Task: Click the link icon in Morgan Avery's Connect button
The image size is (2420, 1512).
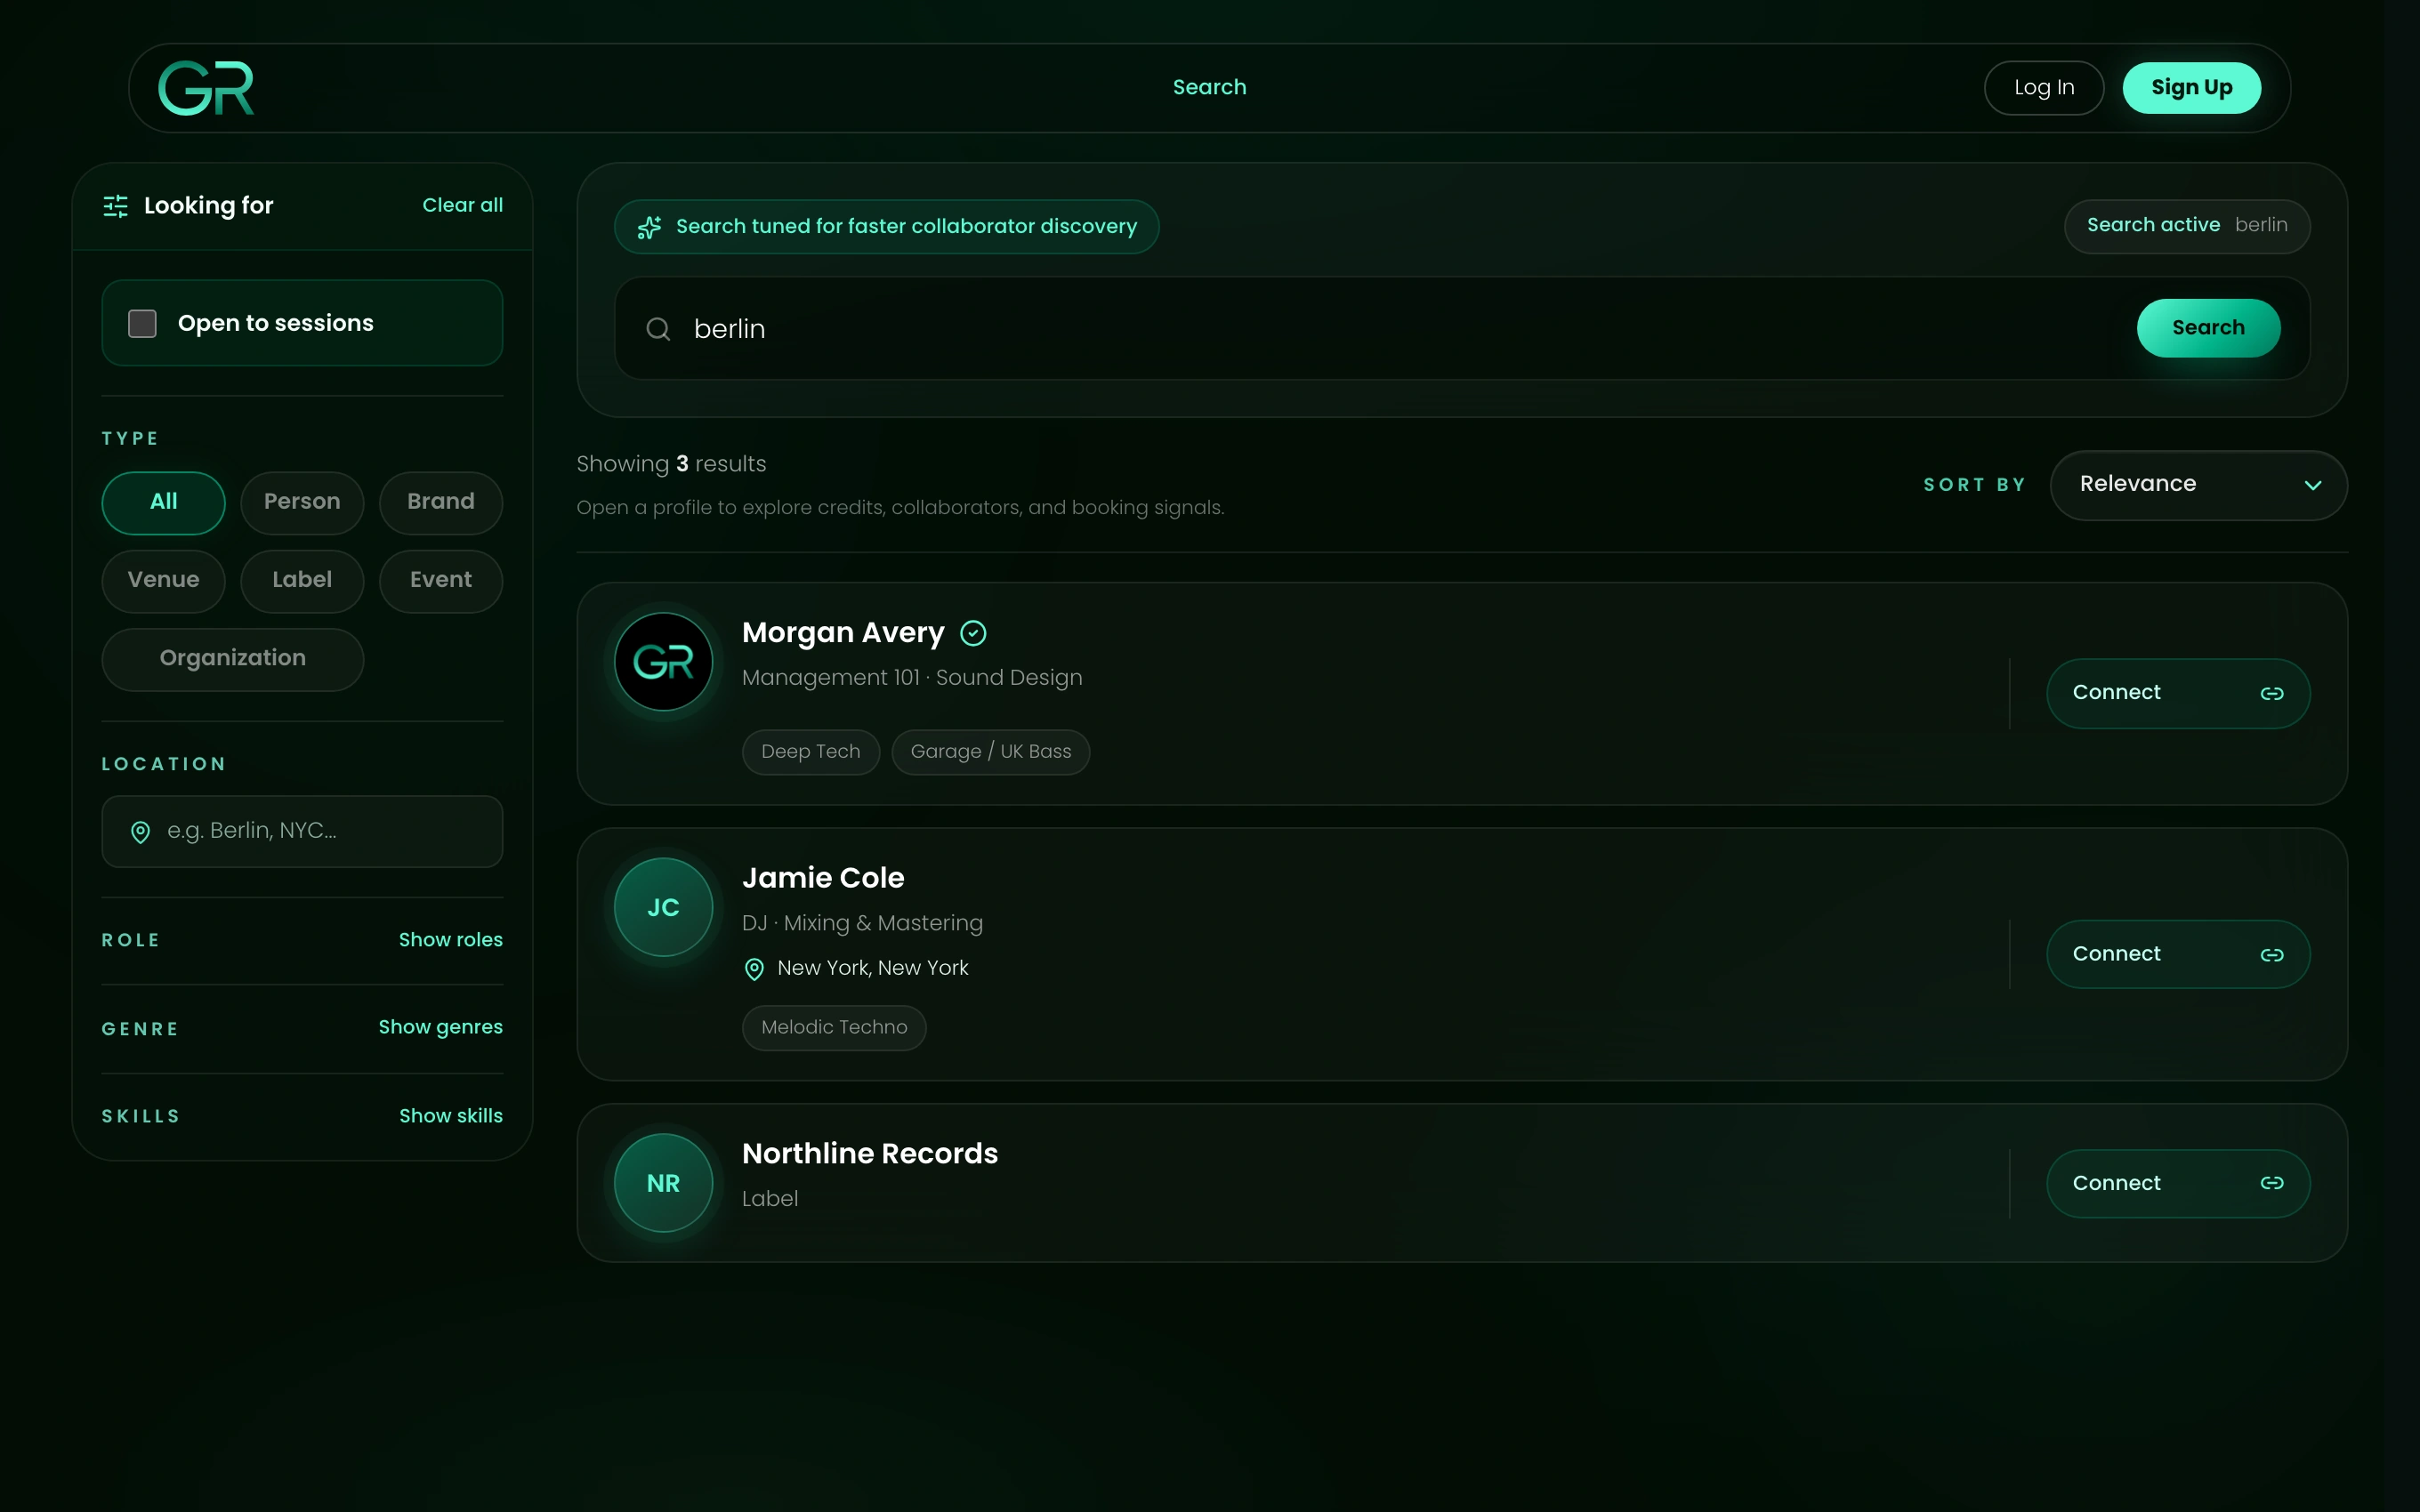Action: [x=2272, y=693]
